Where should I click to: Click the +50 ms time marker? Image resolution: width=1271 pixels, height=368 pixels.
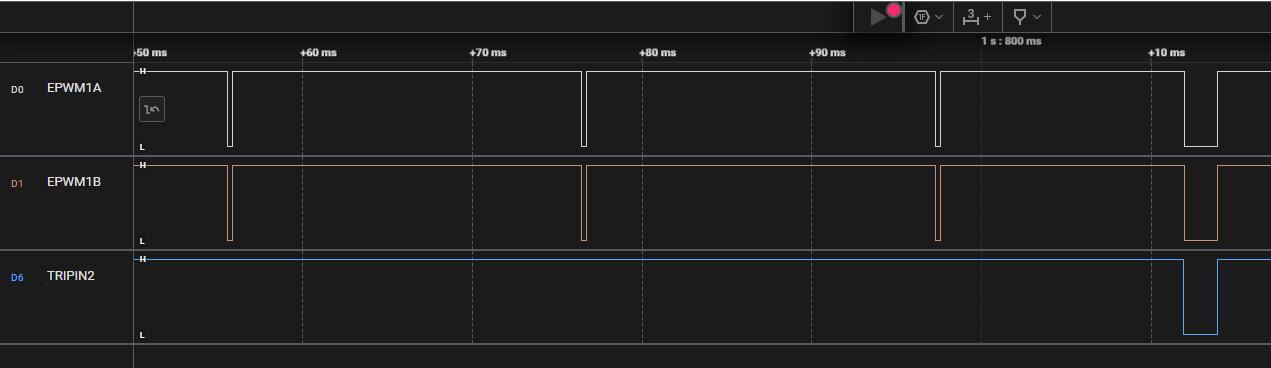150,52
